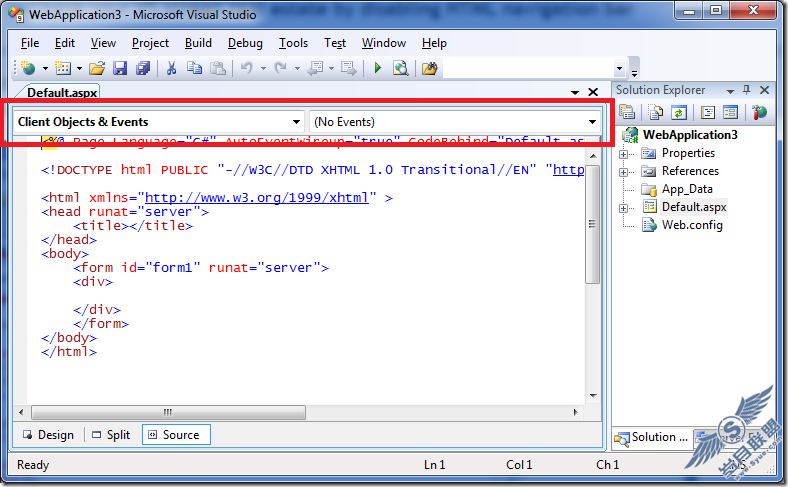Open the View menu
This screenshot has width=788, height=487.
coord(103,43)
